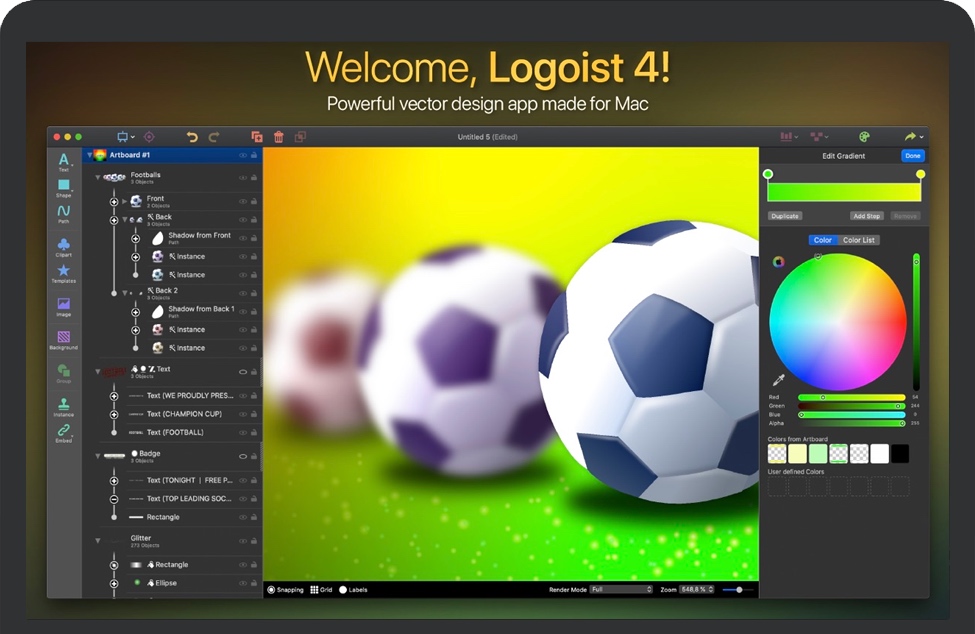
Task: Click the zoom slider in the status bar
Action: coord(738,590)
